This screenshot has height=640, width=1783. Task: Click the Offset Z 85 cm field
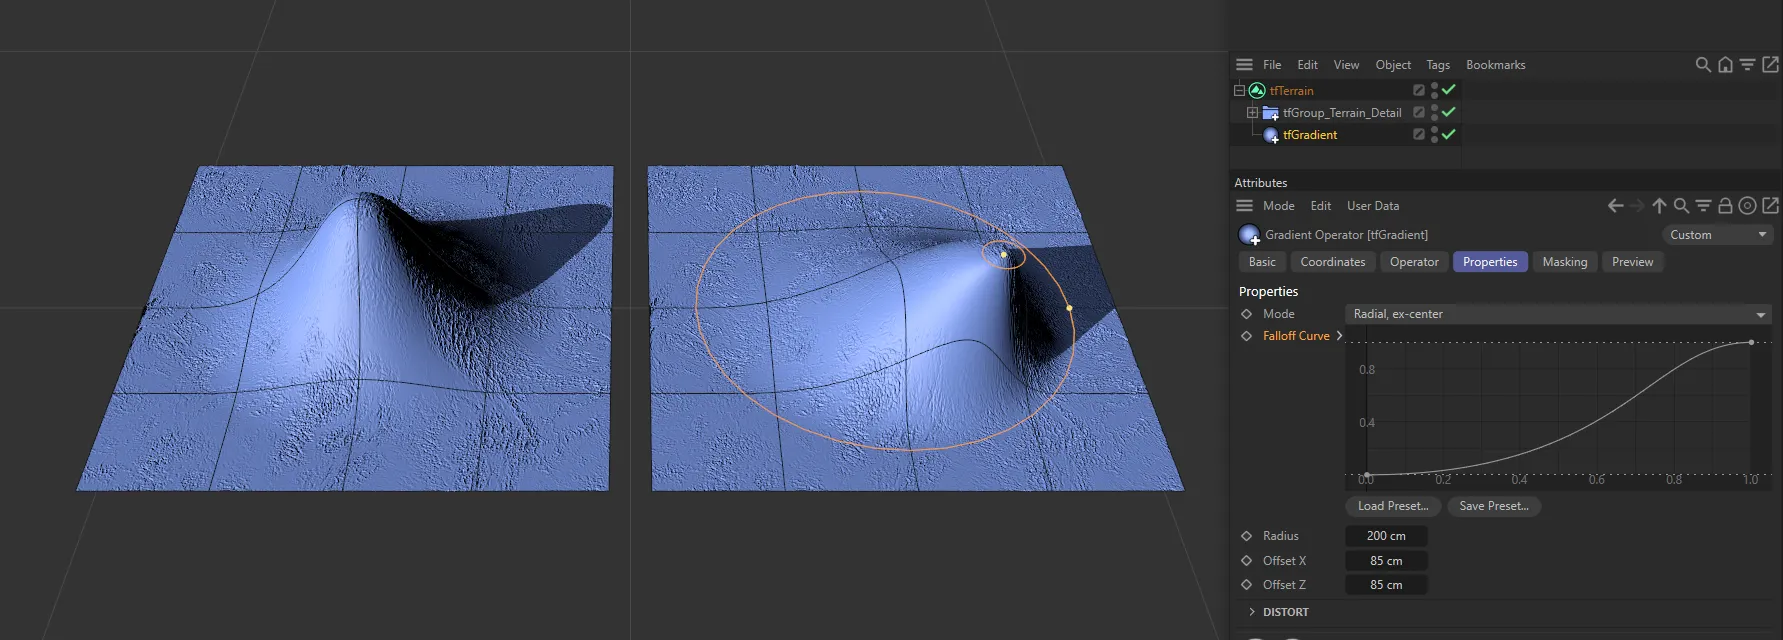click(1386, 585)
